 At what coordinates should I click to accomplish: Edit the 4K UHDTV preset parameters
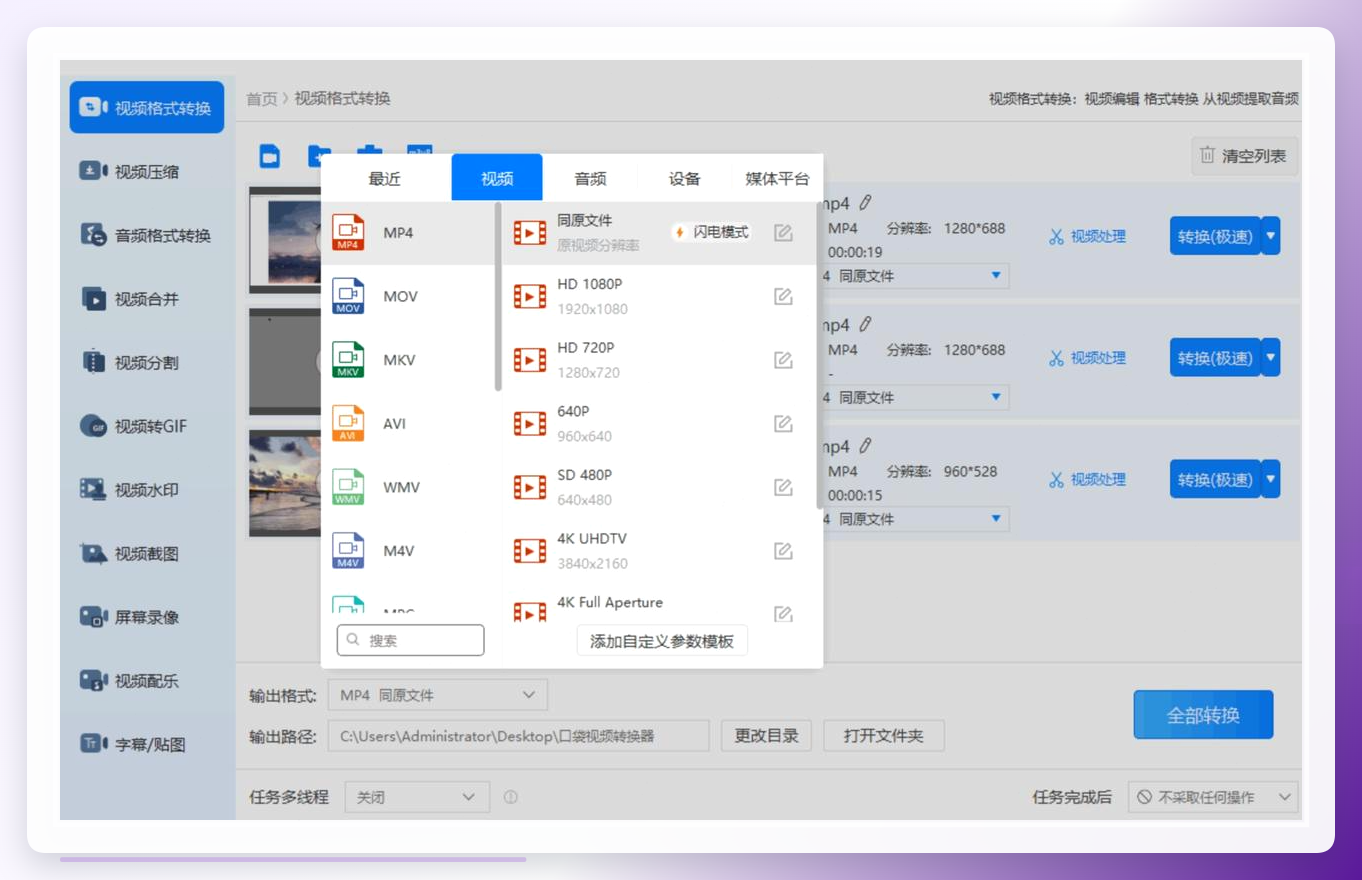coord(783,551)
